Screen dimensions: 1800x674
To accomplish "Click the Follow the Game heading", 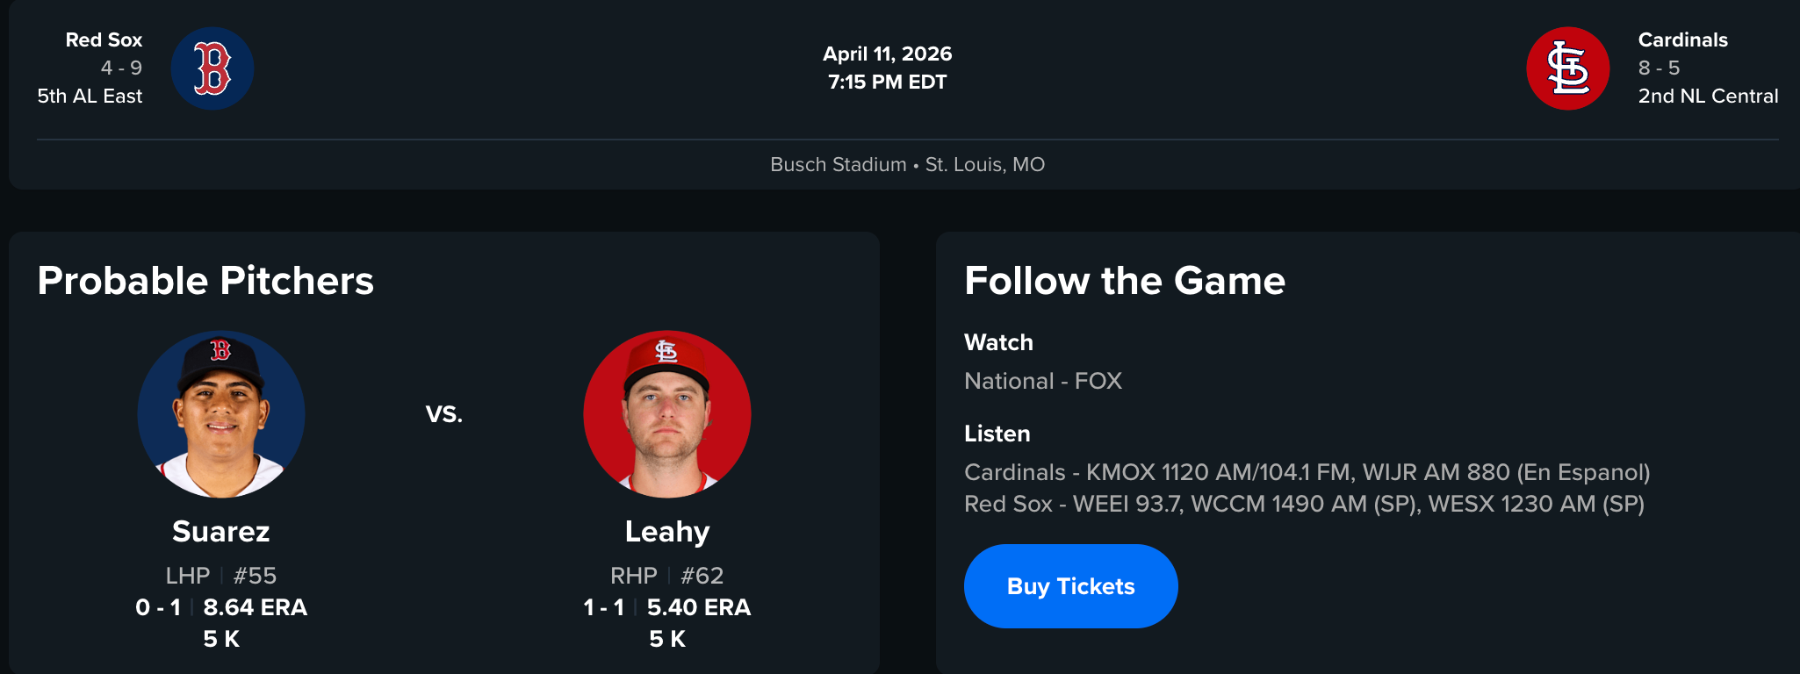I will point(1124,281).
